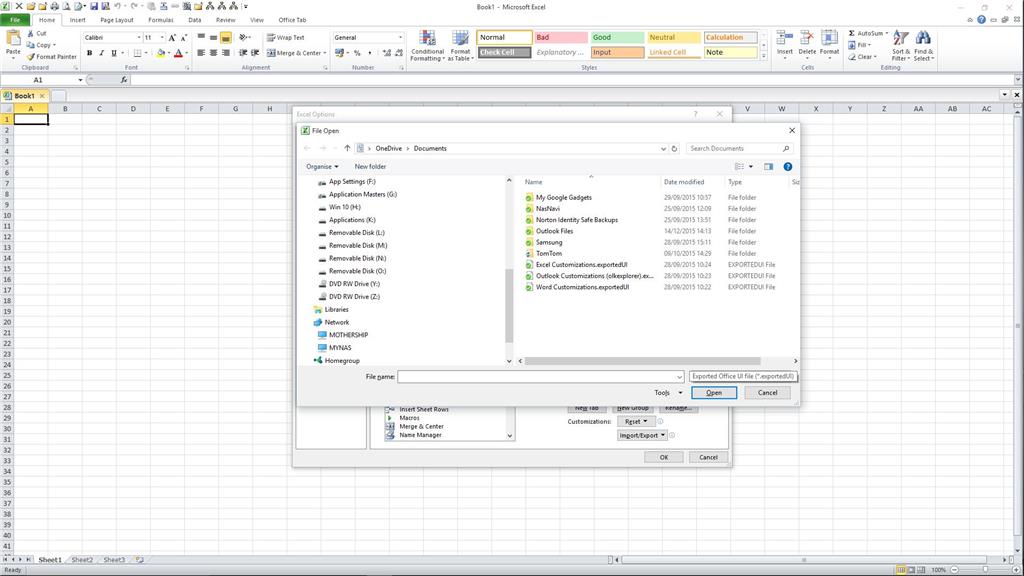
Task: Switch to the Formulas tab
Action: pos(161,20)
